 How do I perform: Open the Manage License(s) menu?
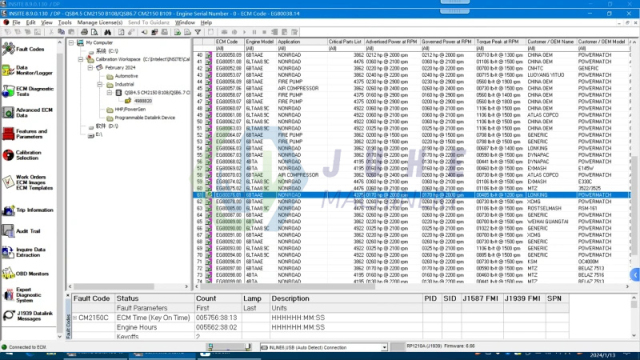pos(100,22)
